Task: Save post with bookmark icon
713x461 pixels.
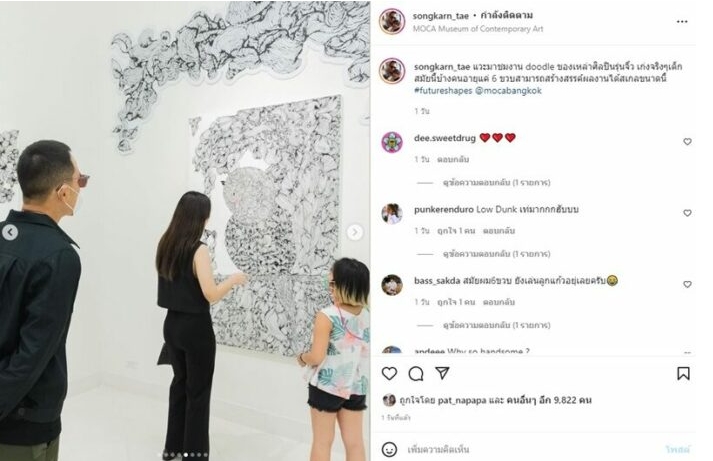Action: coord(683,373)
